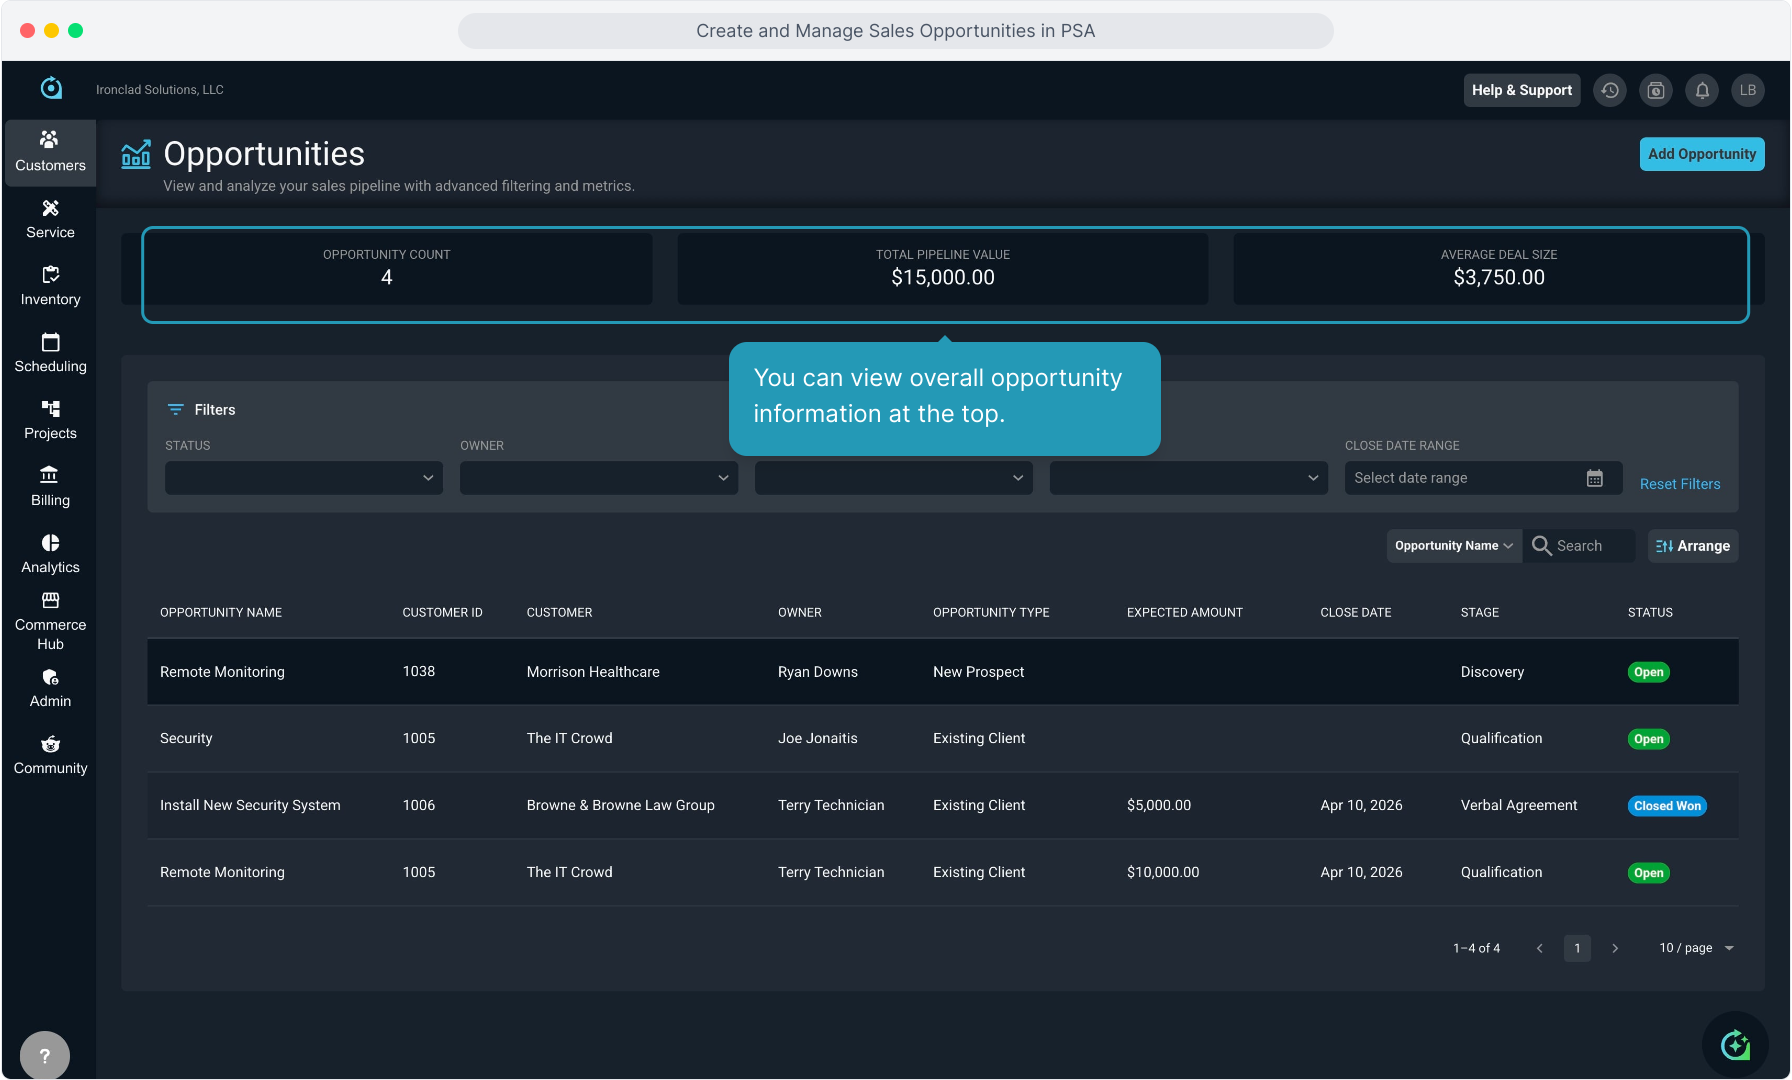The image size is (1792, 1080).
Task: Open the AI assistant sparkle icon
Action: point(1735,1045)
